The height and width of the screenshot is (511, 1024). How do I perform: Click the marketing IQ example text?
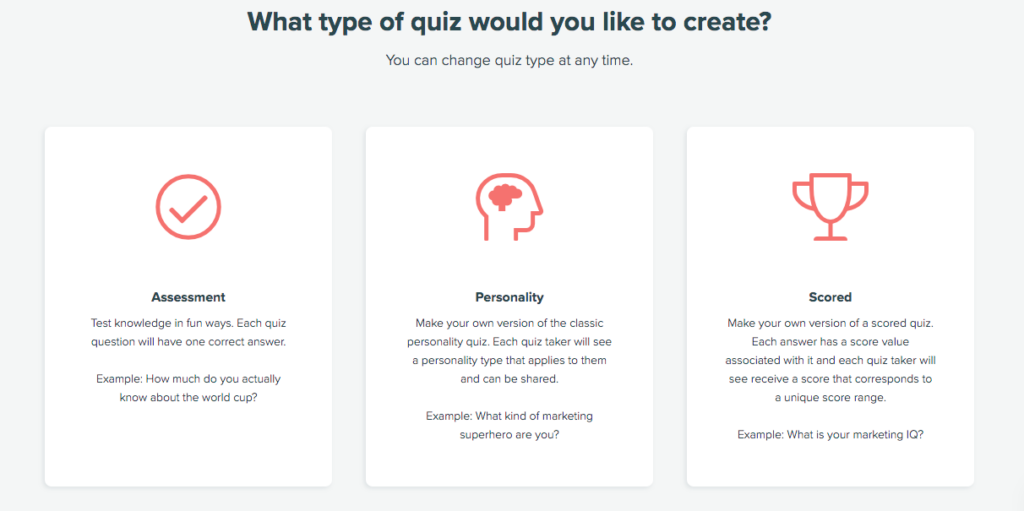pyautogui.click(x=830, y=435)
